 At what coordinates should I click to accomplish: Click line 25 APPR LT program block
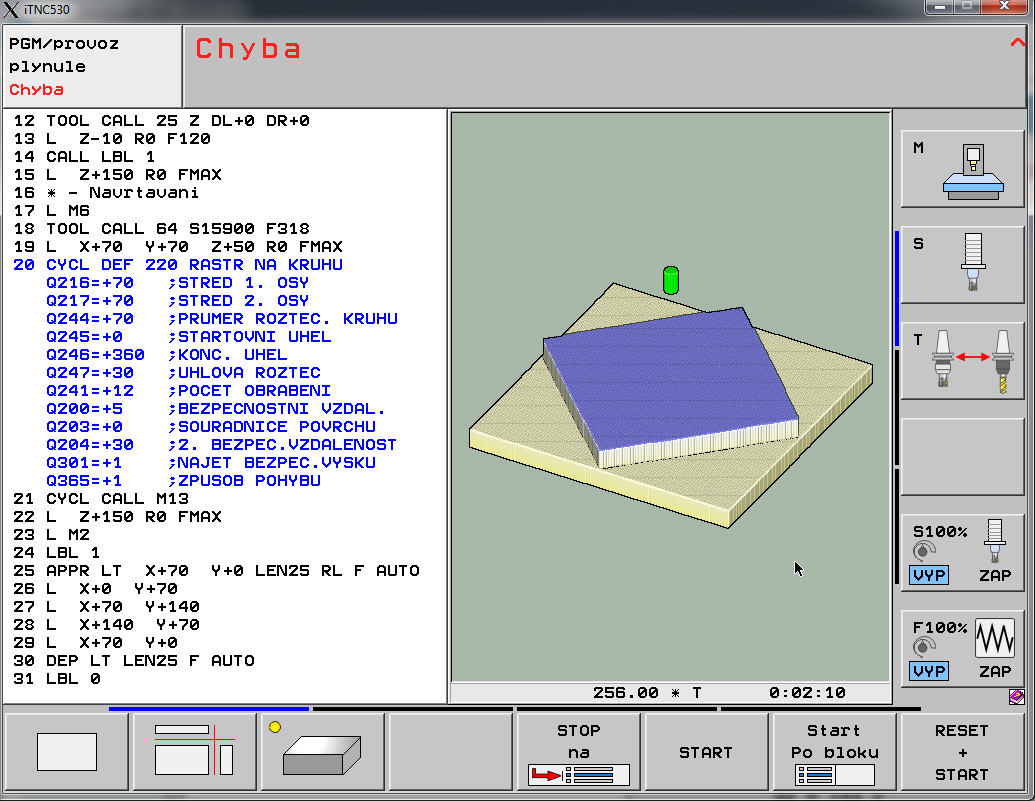coord(232,571)
